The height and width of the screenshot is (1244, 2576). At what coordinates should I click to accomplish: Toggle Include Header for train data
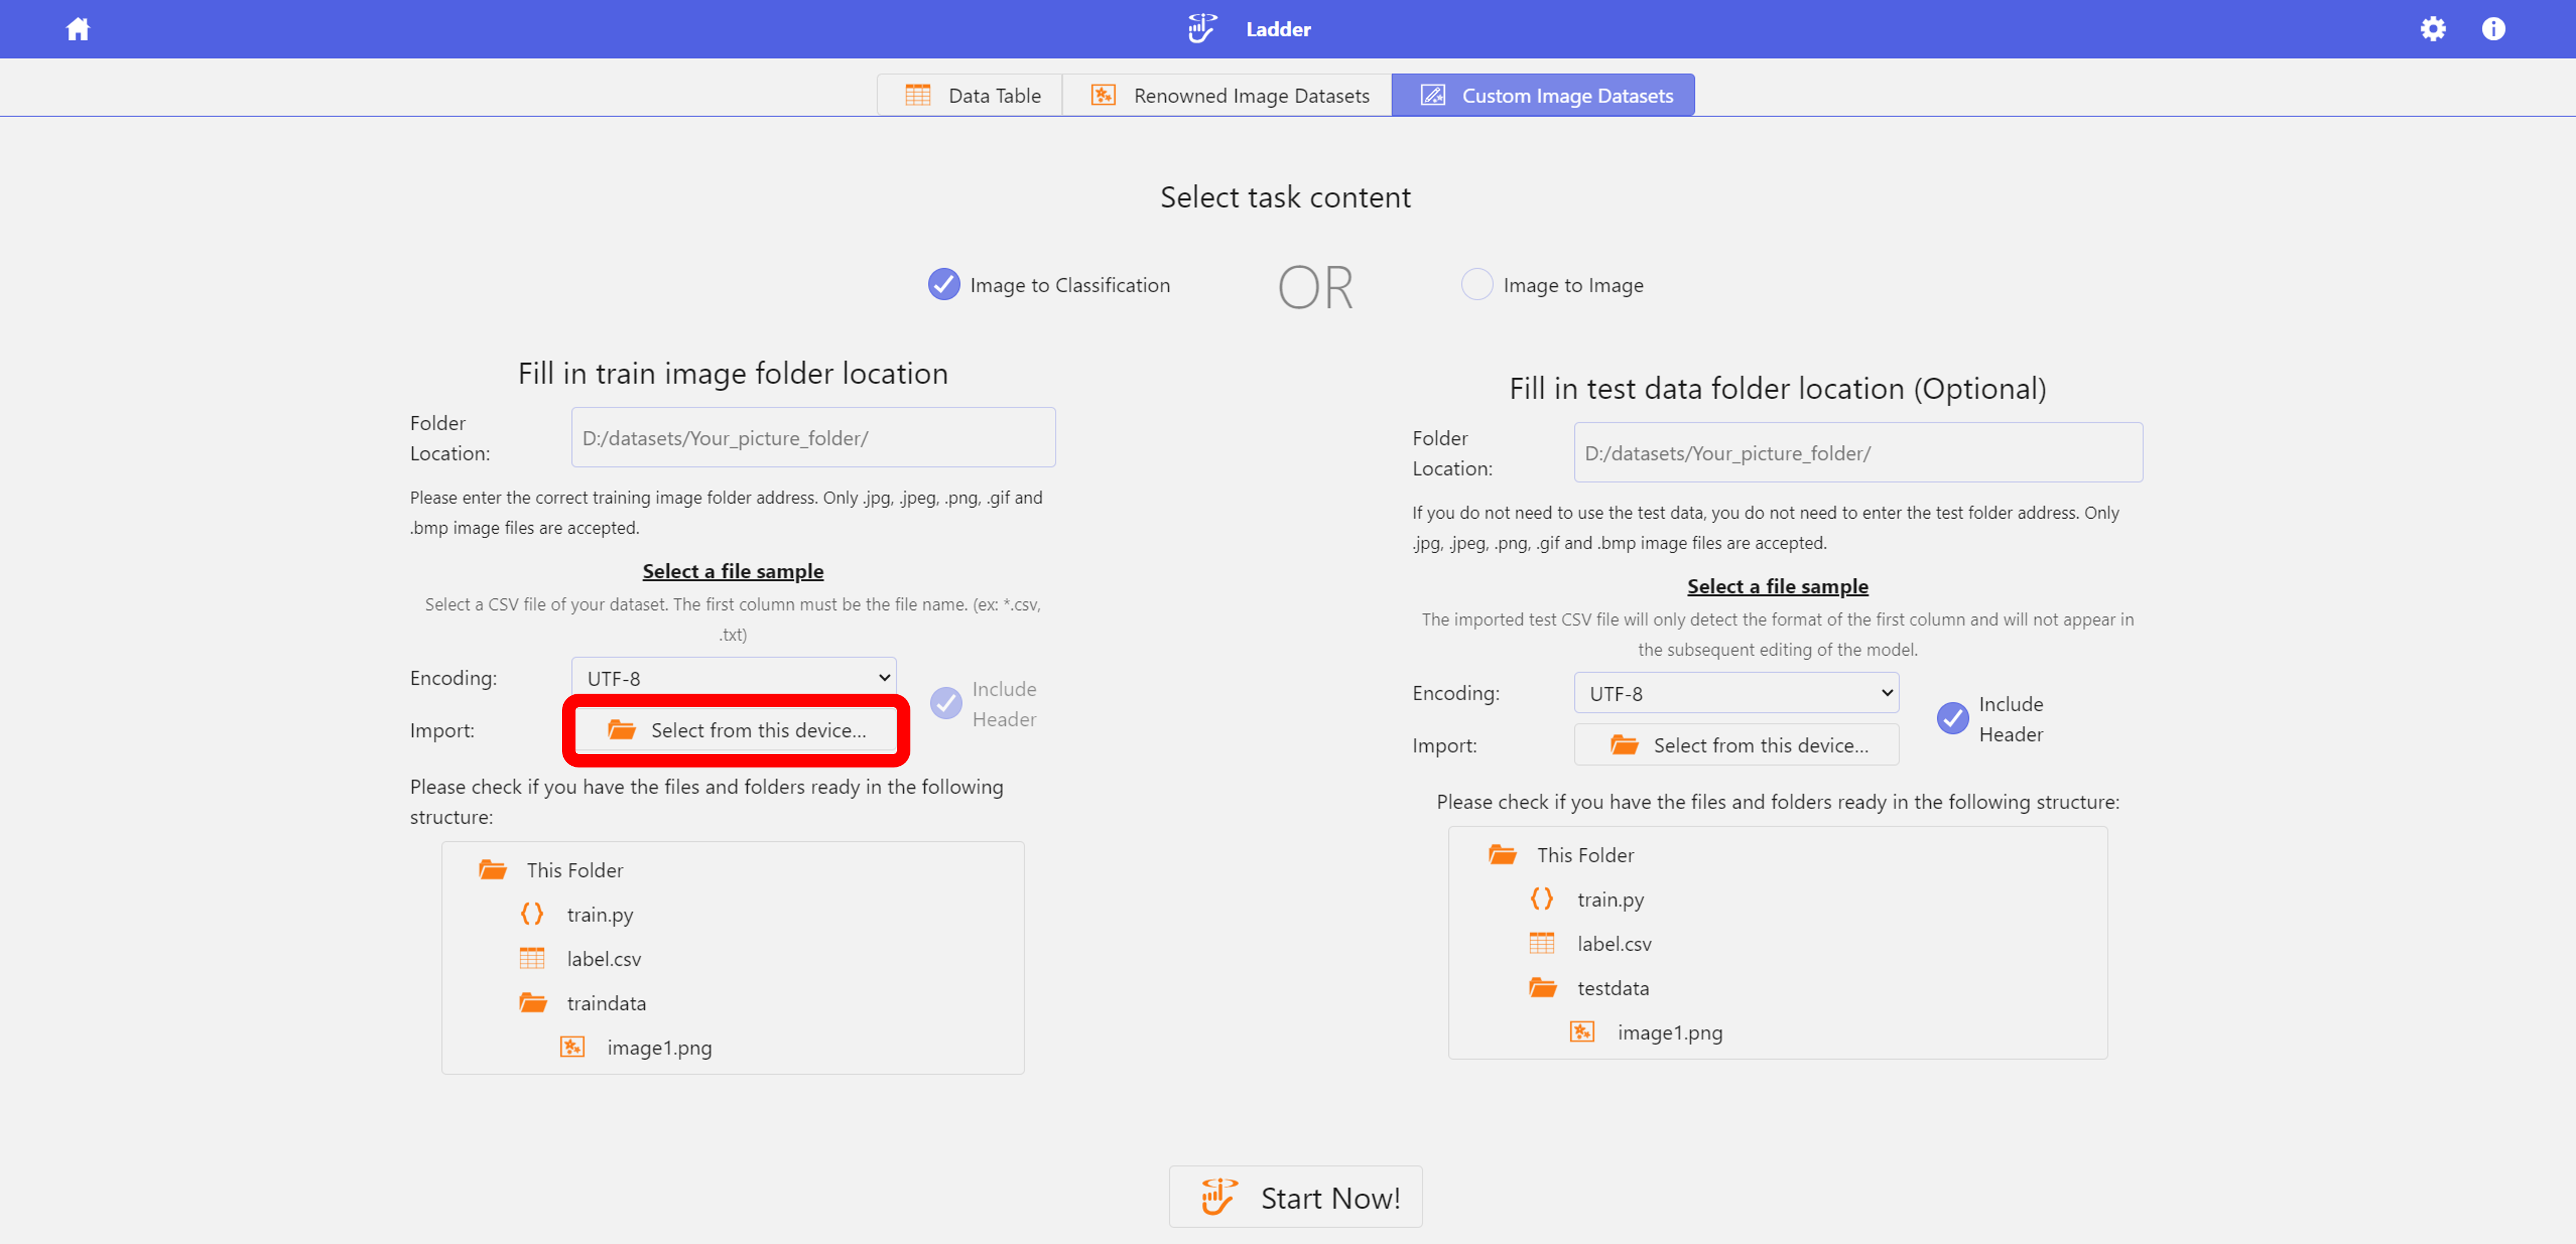[x=946, y=703]
